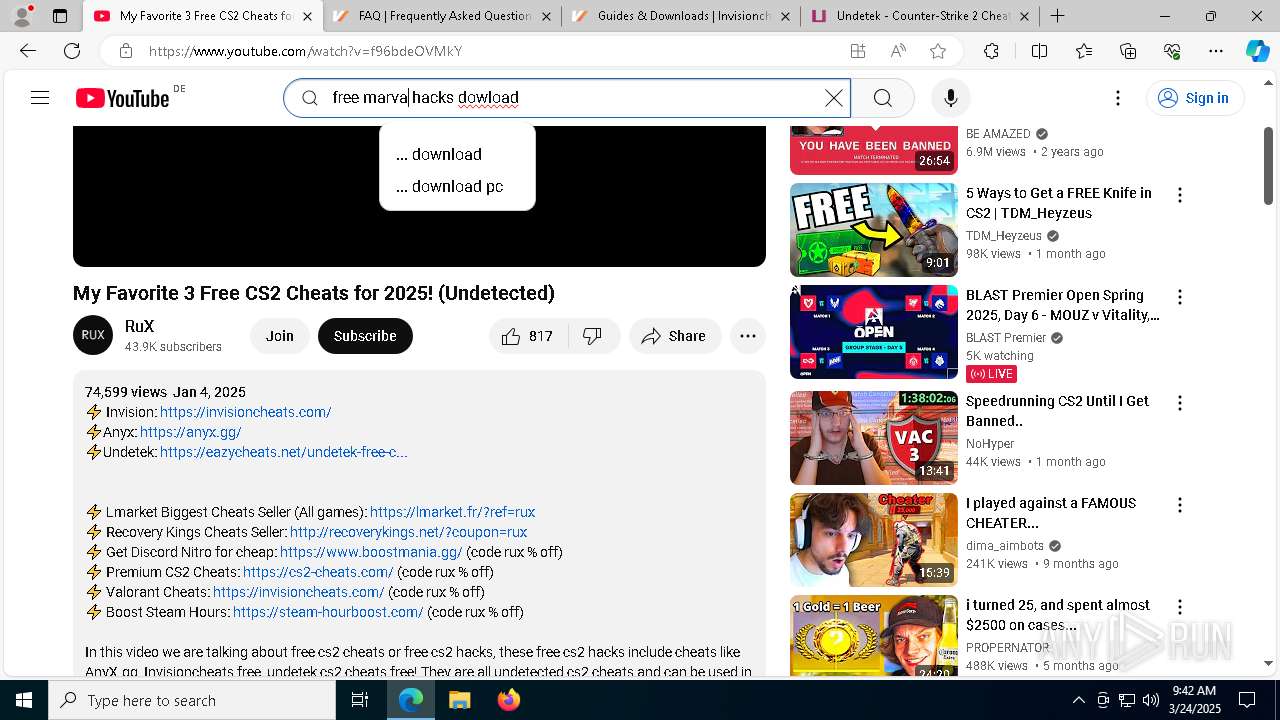1280x720 pixels.
Task: Select '... download' search suggestion
Action: click(457, 154)
